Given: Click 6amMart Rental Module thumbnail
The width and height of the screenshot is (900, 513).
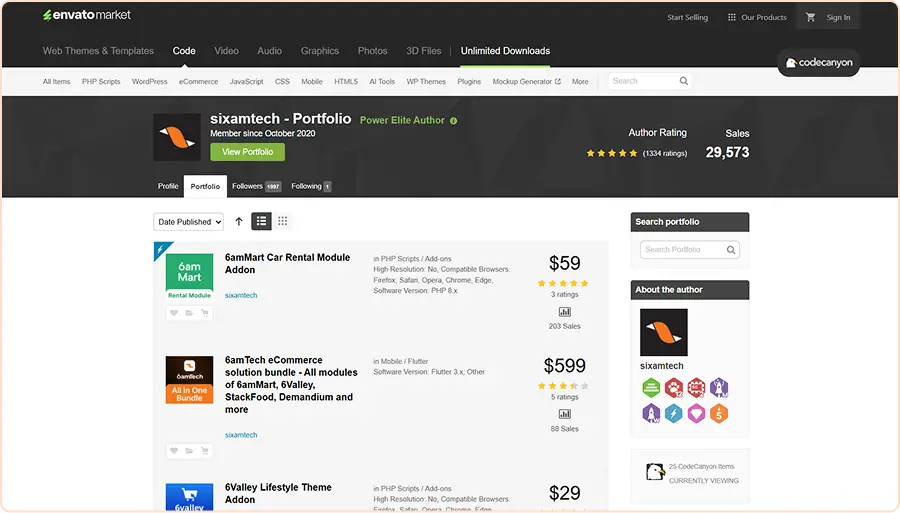Looking at the screenshot, I should [x=189, y=277].
